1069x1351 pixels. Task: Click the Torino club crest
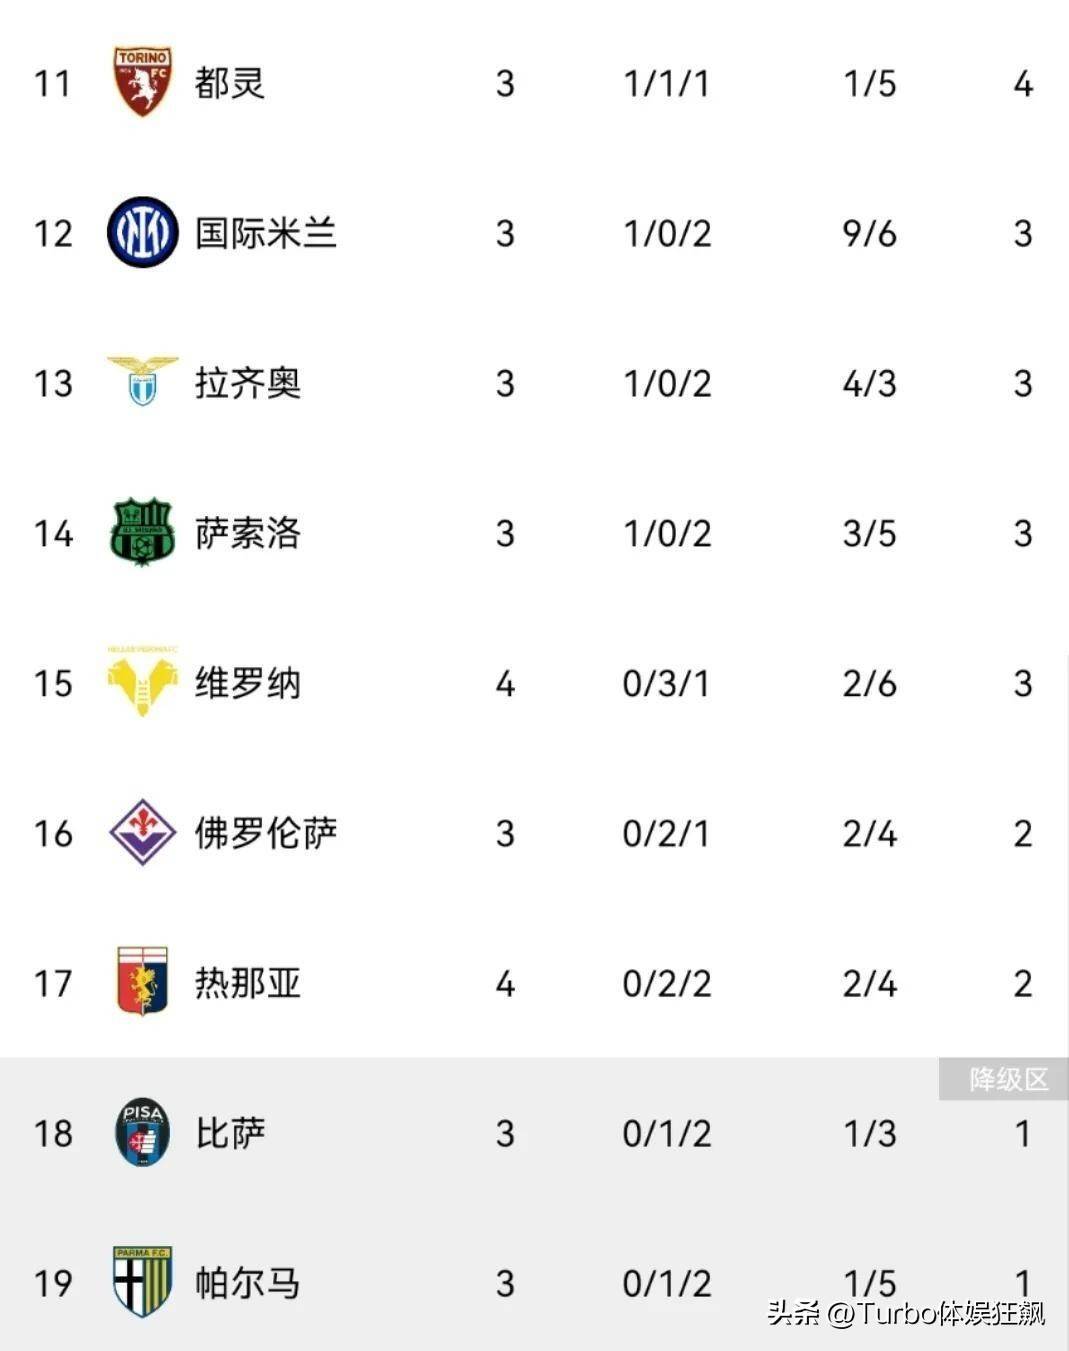[142, 81]
